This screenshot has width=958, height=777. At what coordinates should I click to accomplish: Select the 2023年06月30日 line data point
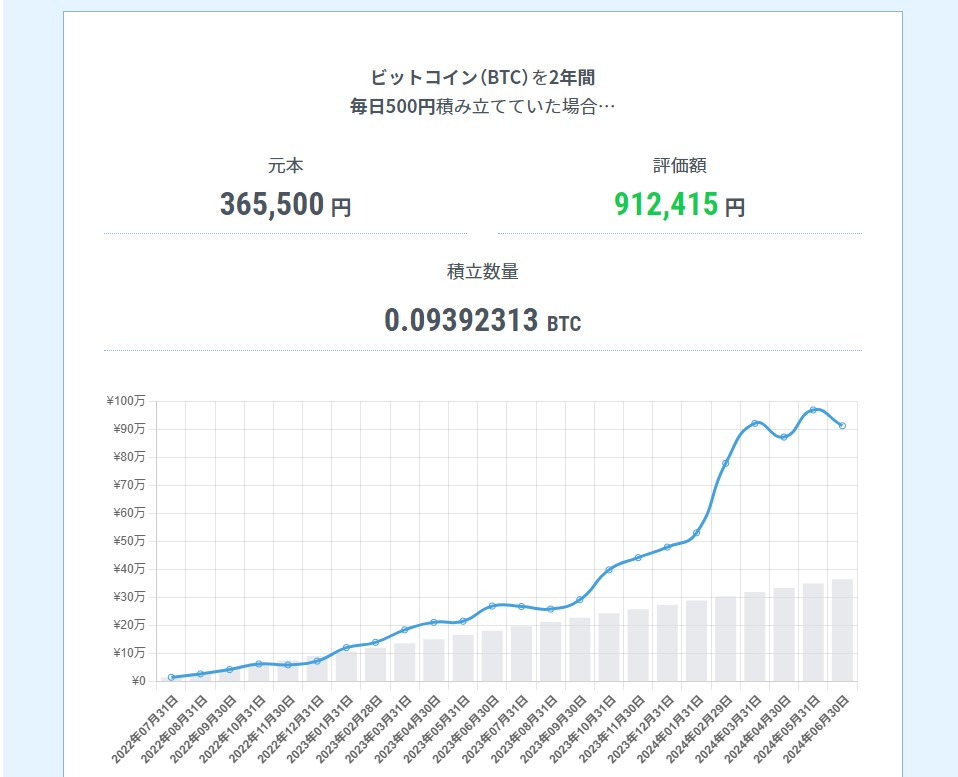pyautogui.click(x=492, y=606)
